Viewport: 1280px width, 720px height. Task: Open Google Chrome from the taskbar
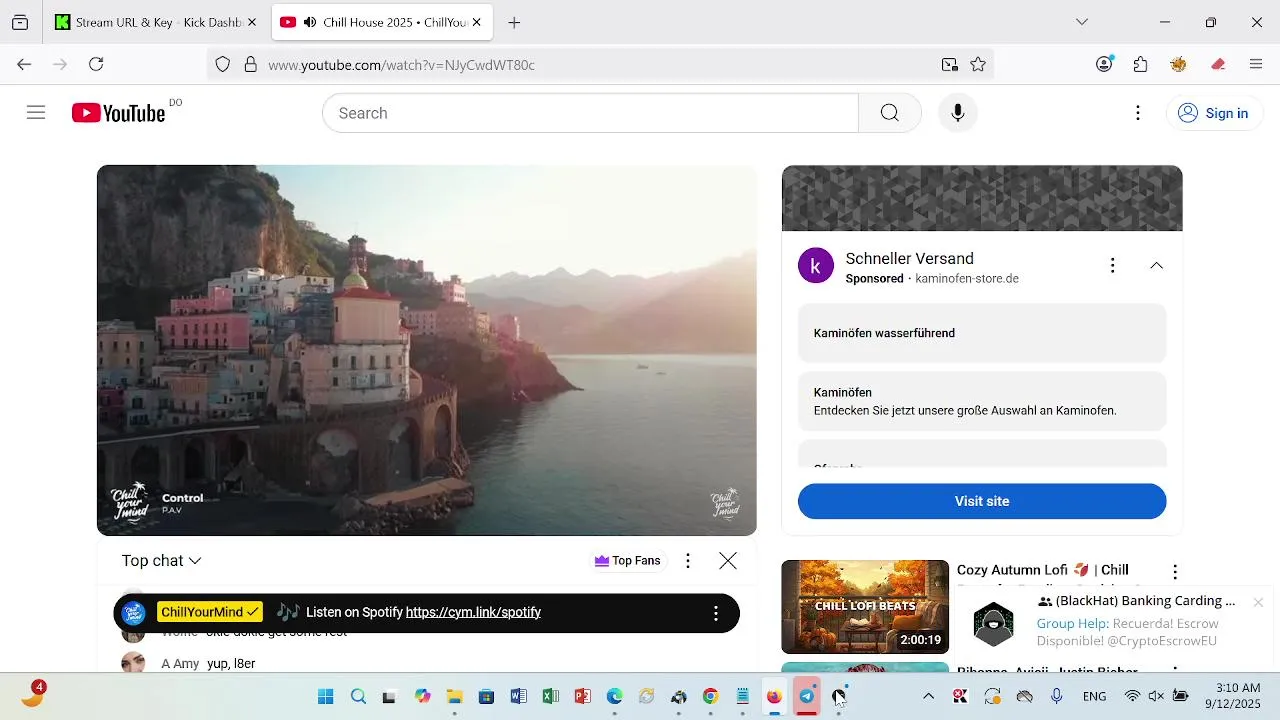click(710, 697)
